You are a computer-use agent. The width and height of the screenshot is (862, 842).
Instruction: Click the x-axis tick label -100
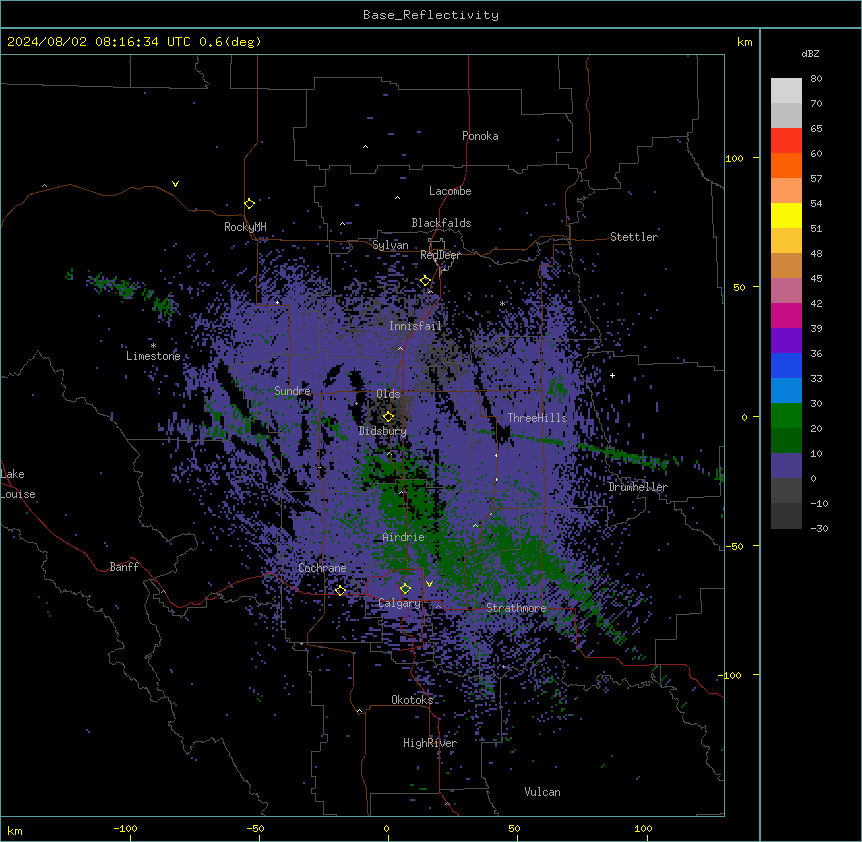tap(125, 828)
